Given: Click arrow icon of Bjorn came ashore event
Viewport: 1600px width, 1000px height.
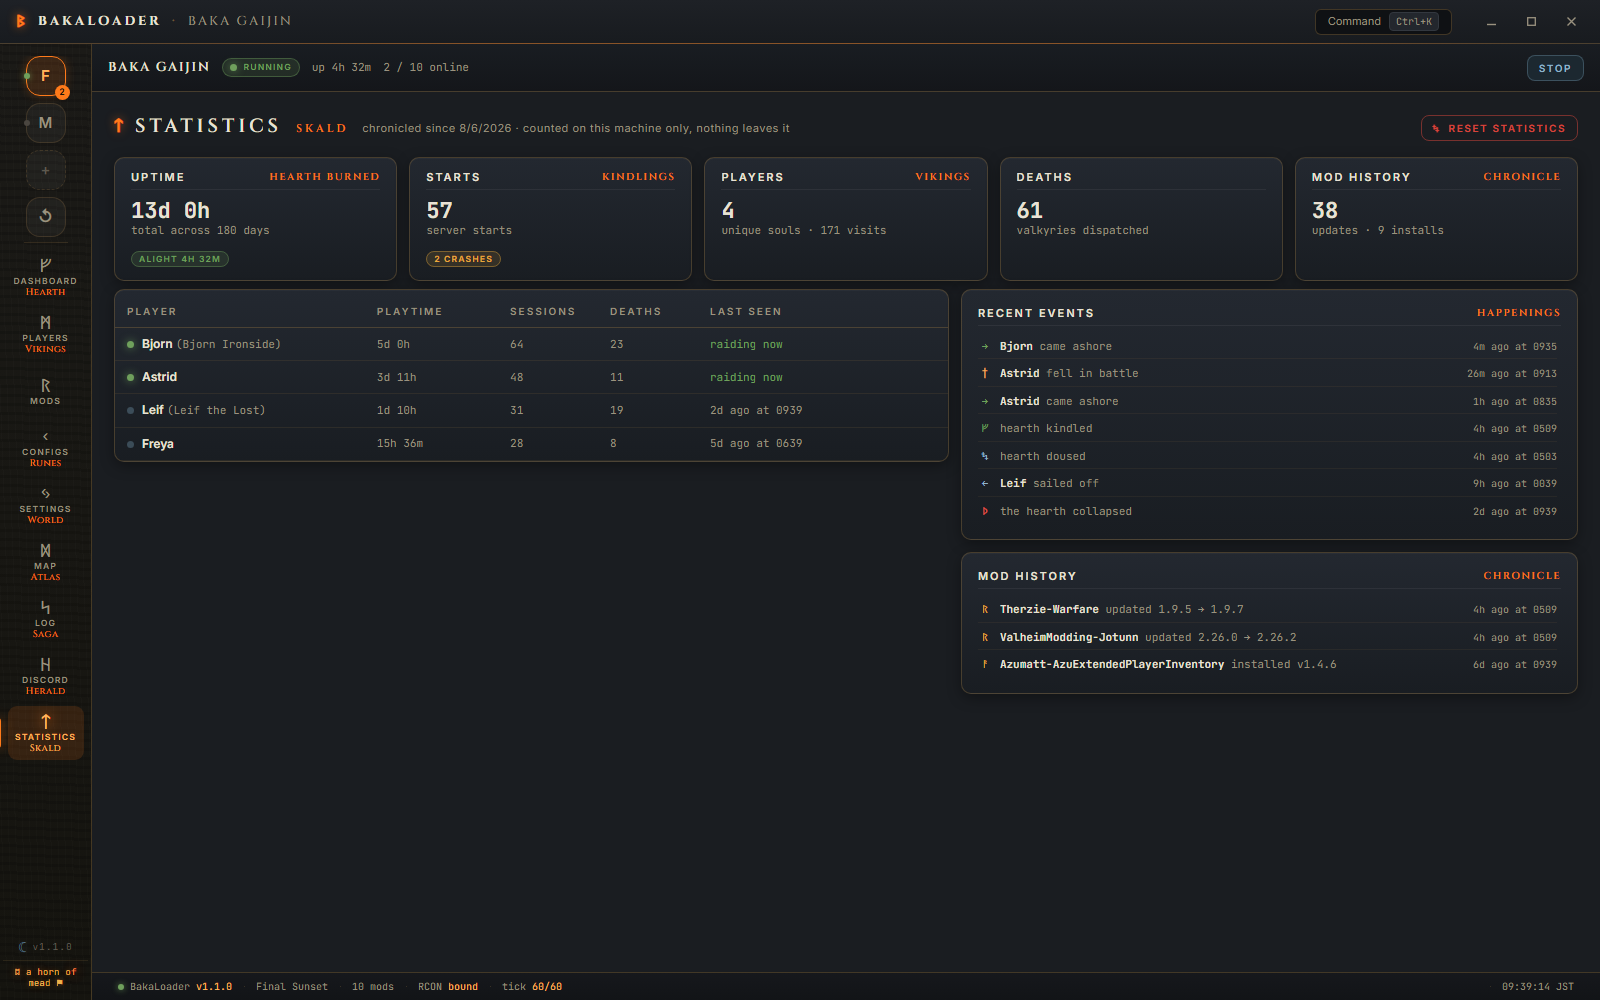Looking at the screenshot, I should [x=985, y=346].
